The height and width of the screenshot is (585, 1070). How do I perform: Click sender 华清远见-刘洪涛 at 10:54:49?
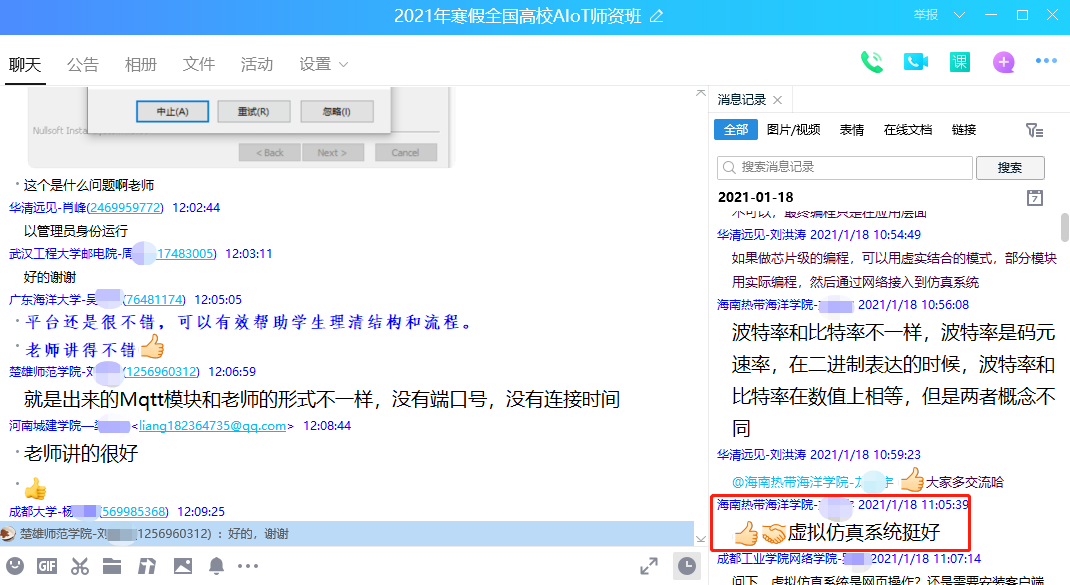761,235
